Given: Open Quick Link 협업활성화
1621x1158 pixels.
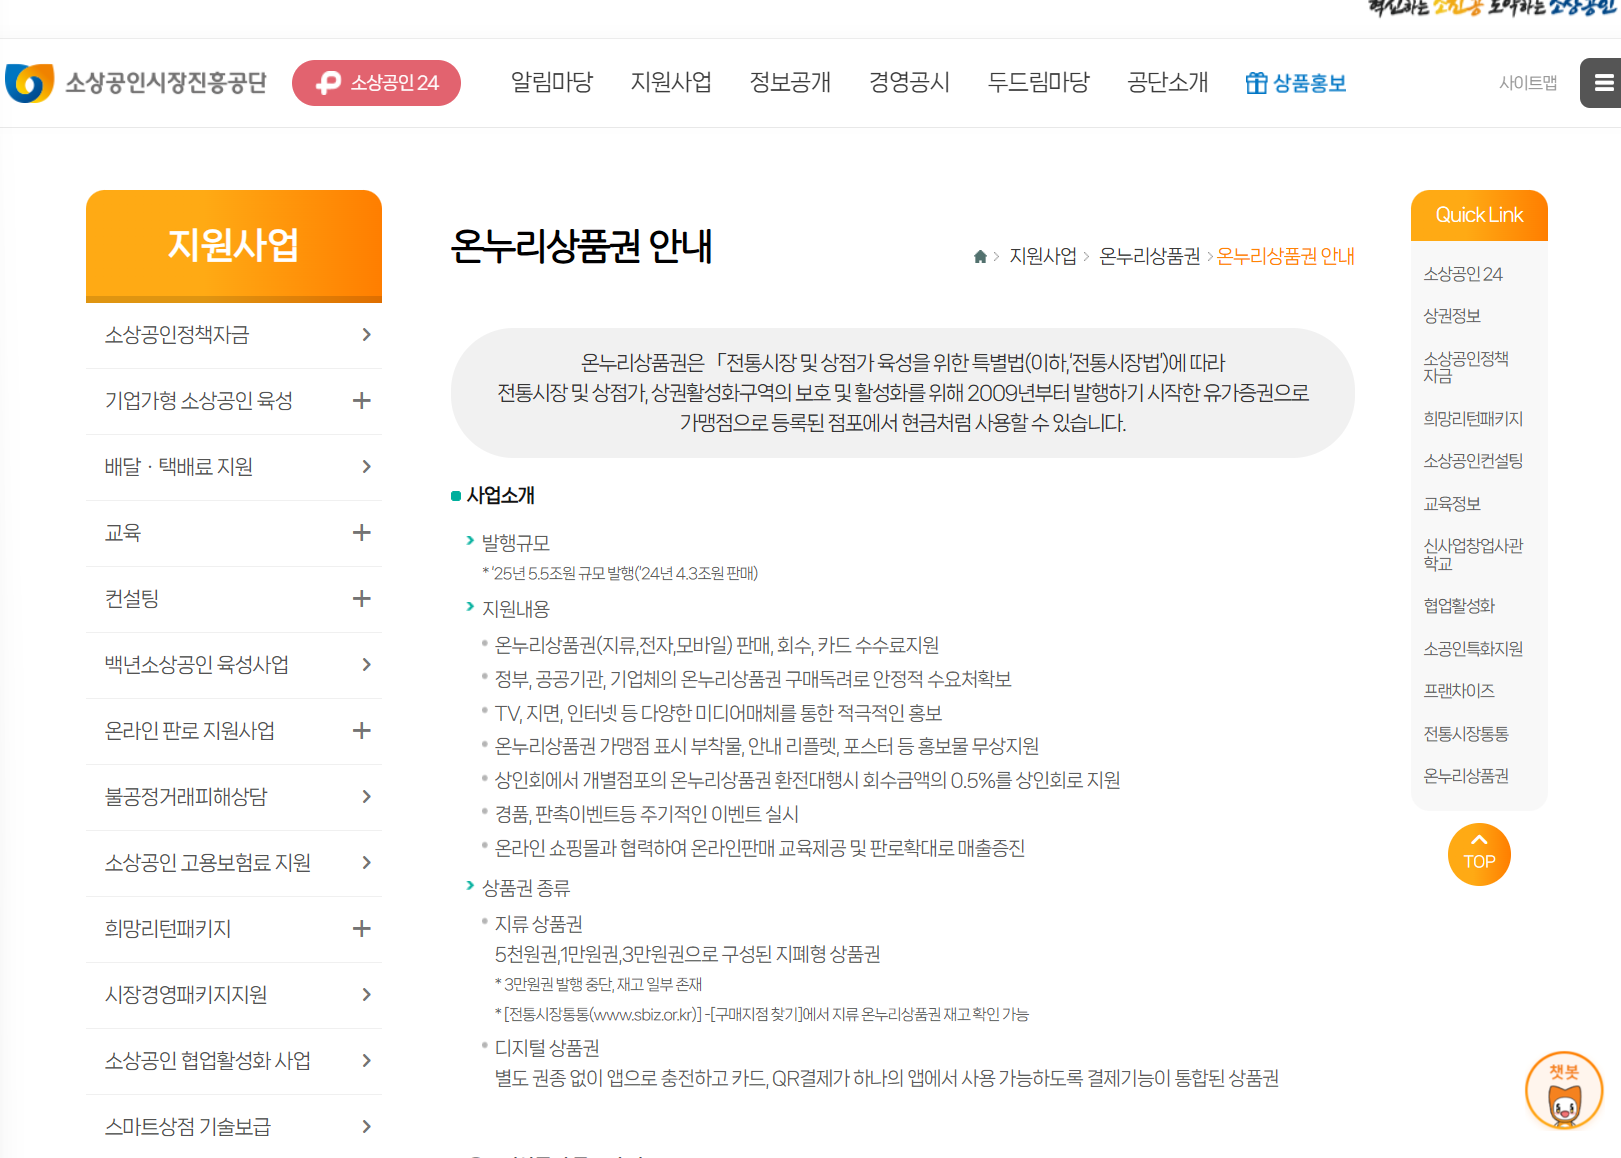Looking at the screenshot, I should [x=1459, y=606].
